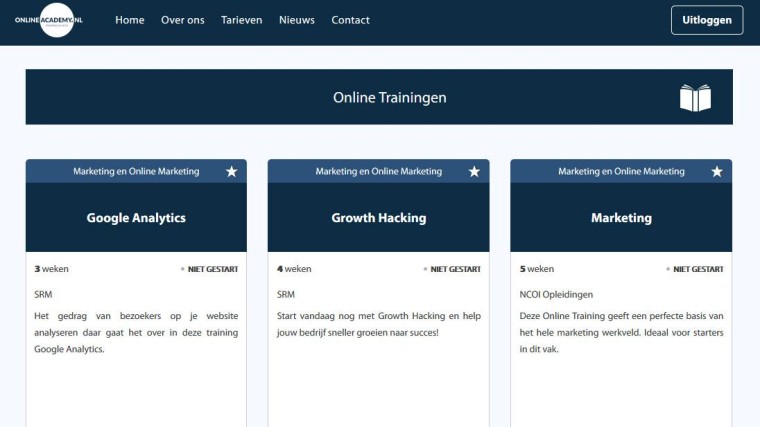Open the Nieuws page
The image size is (760, 427).
pyautogui.click(x=297, y=20)
